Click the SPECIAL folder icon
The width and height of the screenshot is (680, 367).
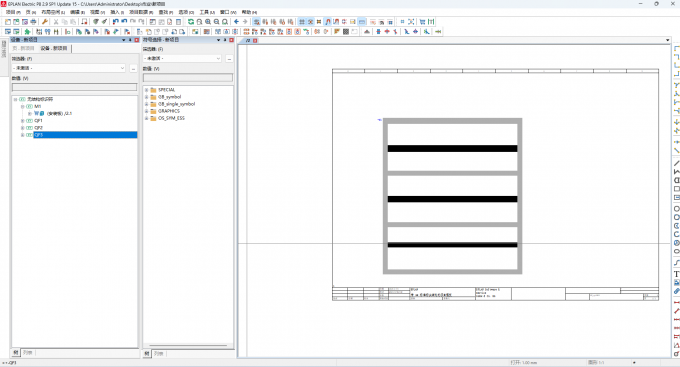153,90
